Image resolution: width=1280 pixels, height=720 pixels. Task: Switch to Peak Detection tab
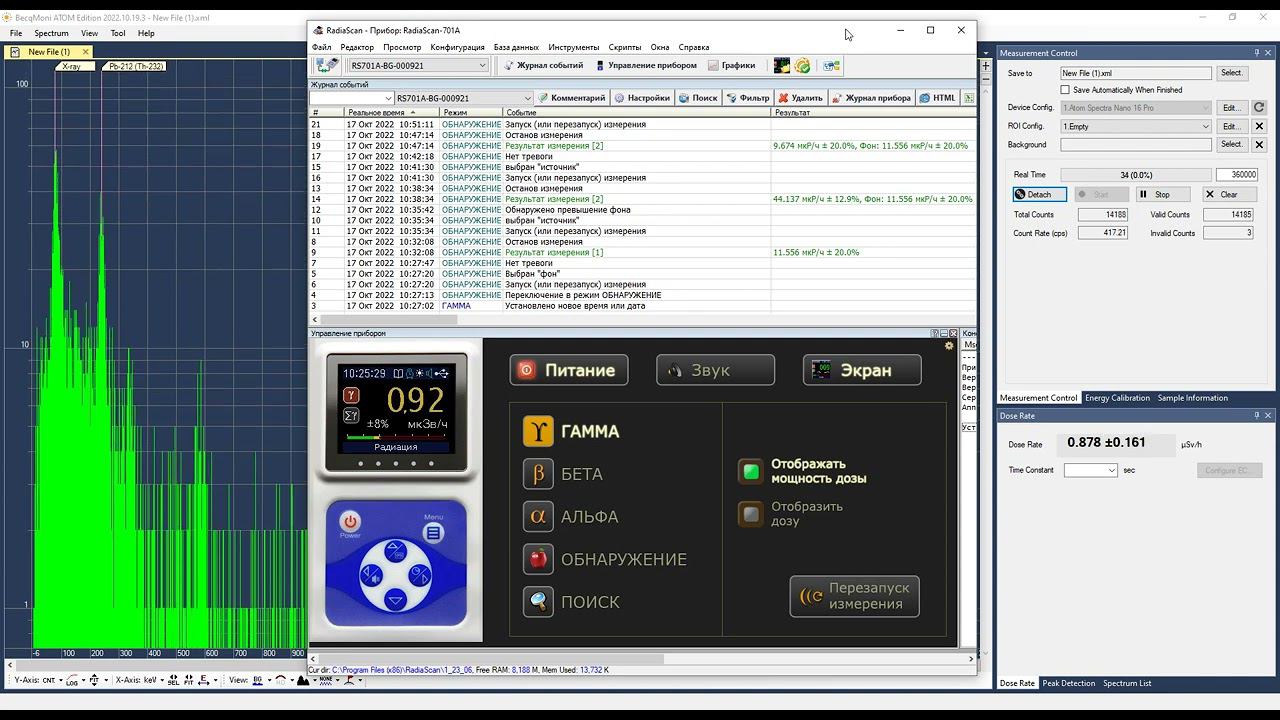(1068, 683)
